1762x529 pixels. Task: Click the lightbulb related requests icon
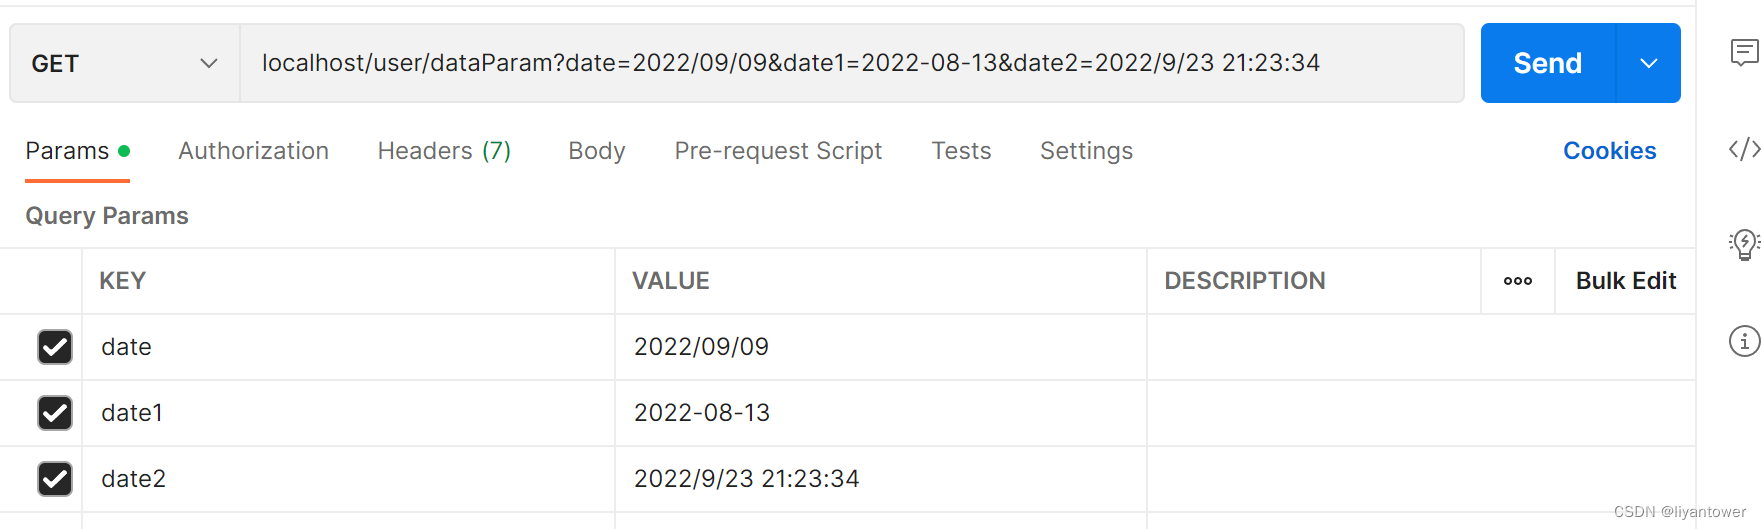click(1744, 244)
